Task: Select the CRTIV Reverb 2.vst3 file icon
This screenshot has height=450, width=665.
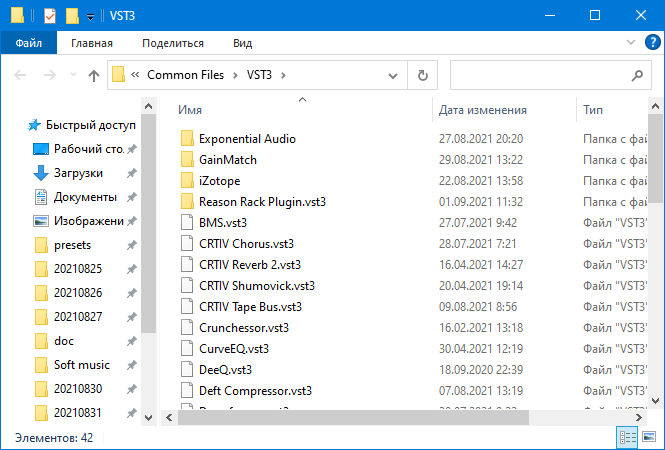Action: 187,264
